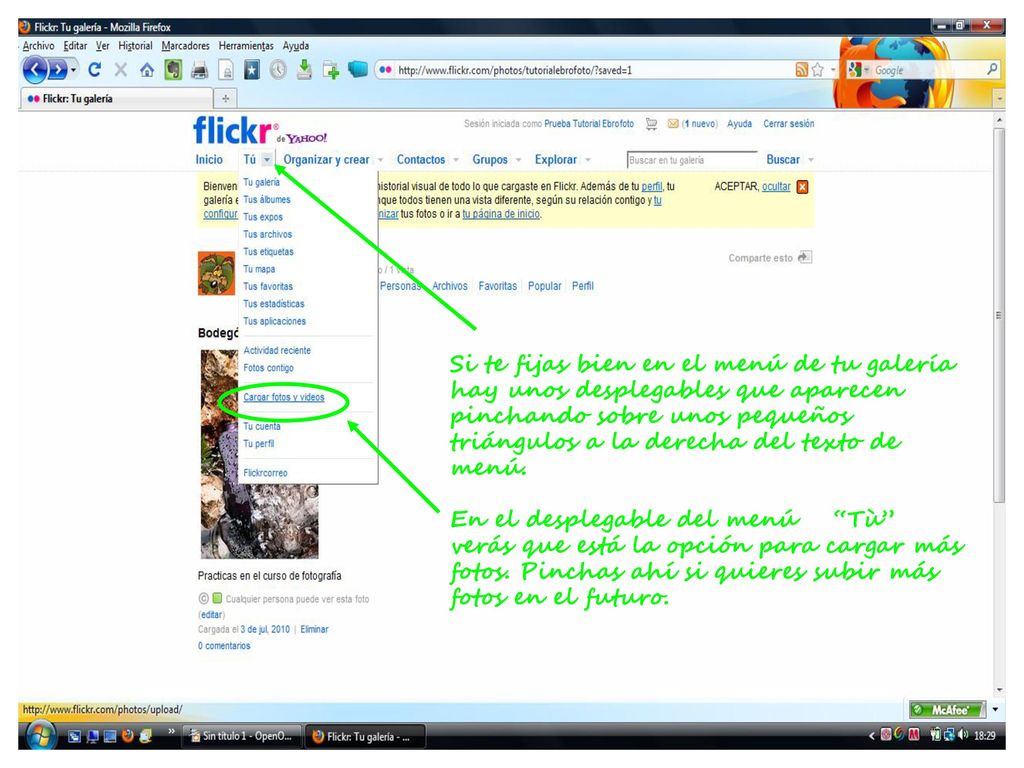Open the Favoritas gallery link
This screenshot has height=768, width=1024.
pyautogui.click(x=498, y=286)
